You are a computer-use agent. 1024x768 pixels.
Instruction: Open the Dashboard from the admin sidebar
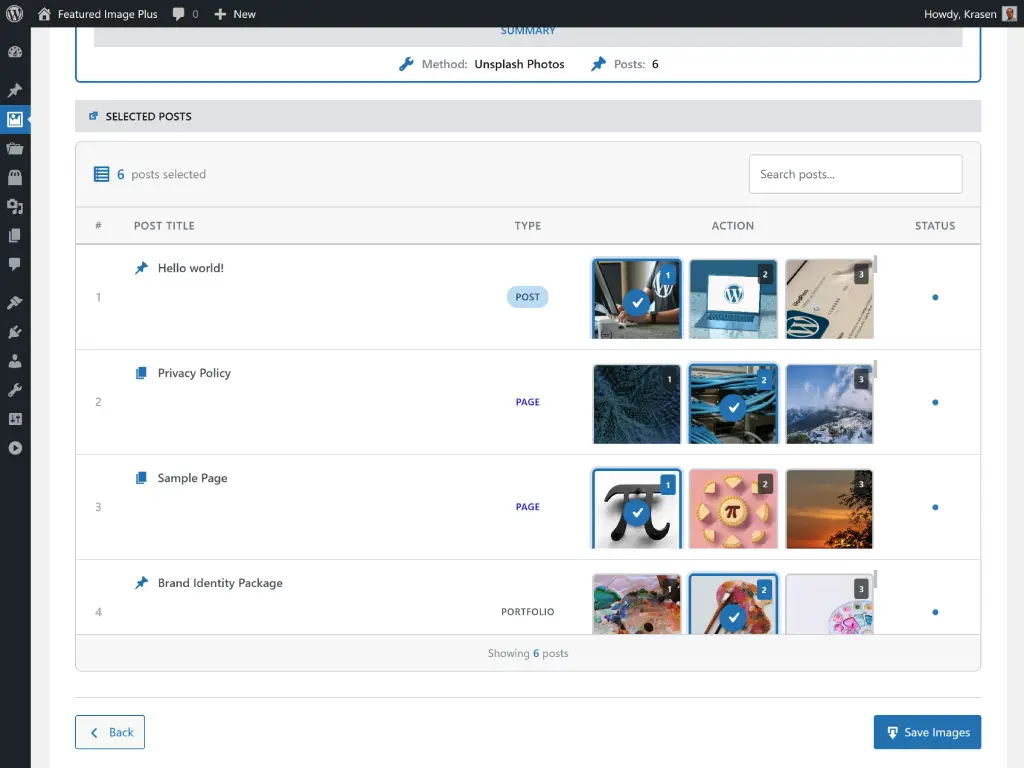[16, 51]
